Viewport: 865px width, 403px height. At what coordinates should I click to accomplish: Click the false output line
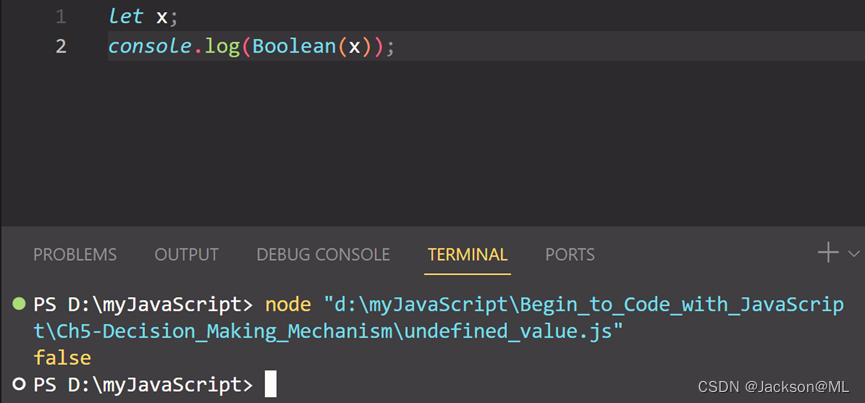tap(62, 357)
